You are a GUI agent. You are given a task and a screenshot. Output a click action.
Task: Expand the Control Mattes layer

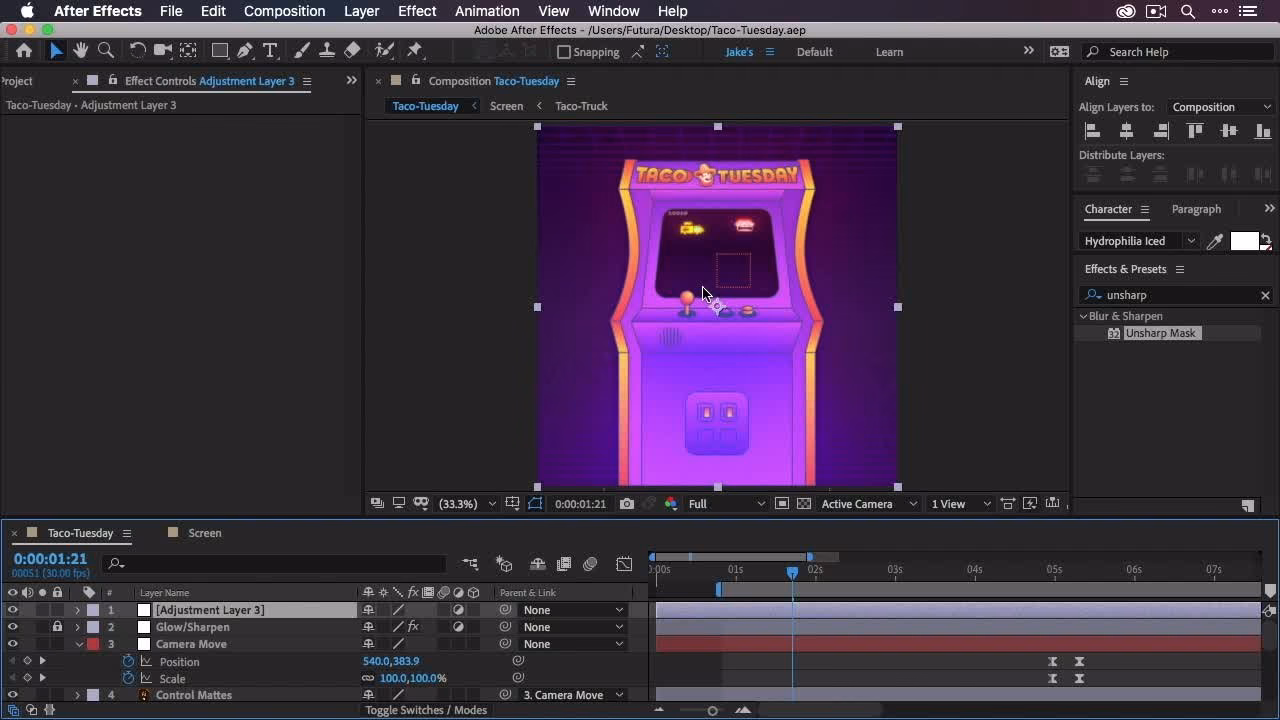pyautogui.click(x=77, y=695)
